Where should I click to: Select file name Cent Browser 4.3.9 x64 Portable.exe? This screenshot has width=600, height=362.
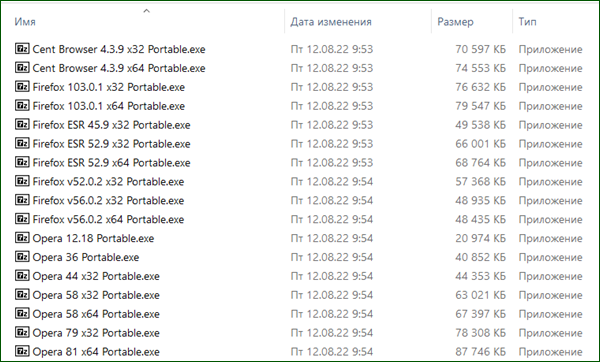(x=119, y=68)
